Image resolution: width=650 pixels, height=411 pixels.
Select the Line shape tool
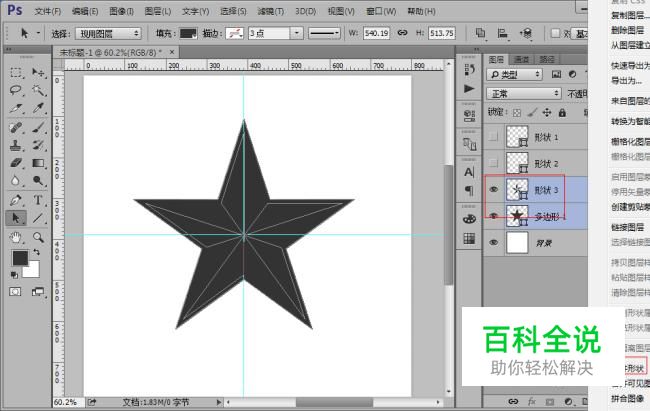click(38, 218)
